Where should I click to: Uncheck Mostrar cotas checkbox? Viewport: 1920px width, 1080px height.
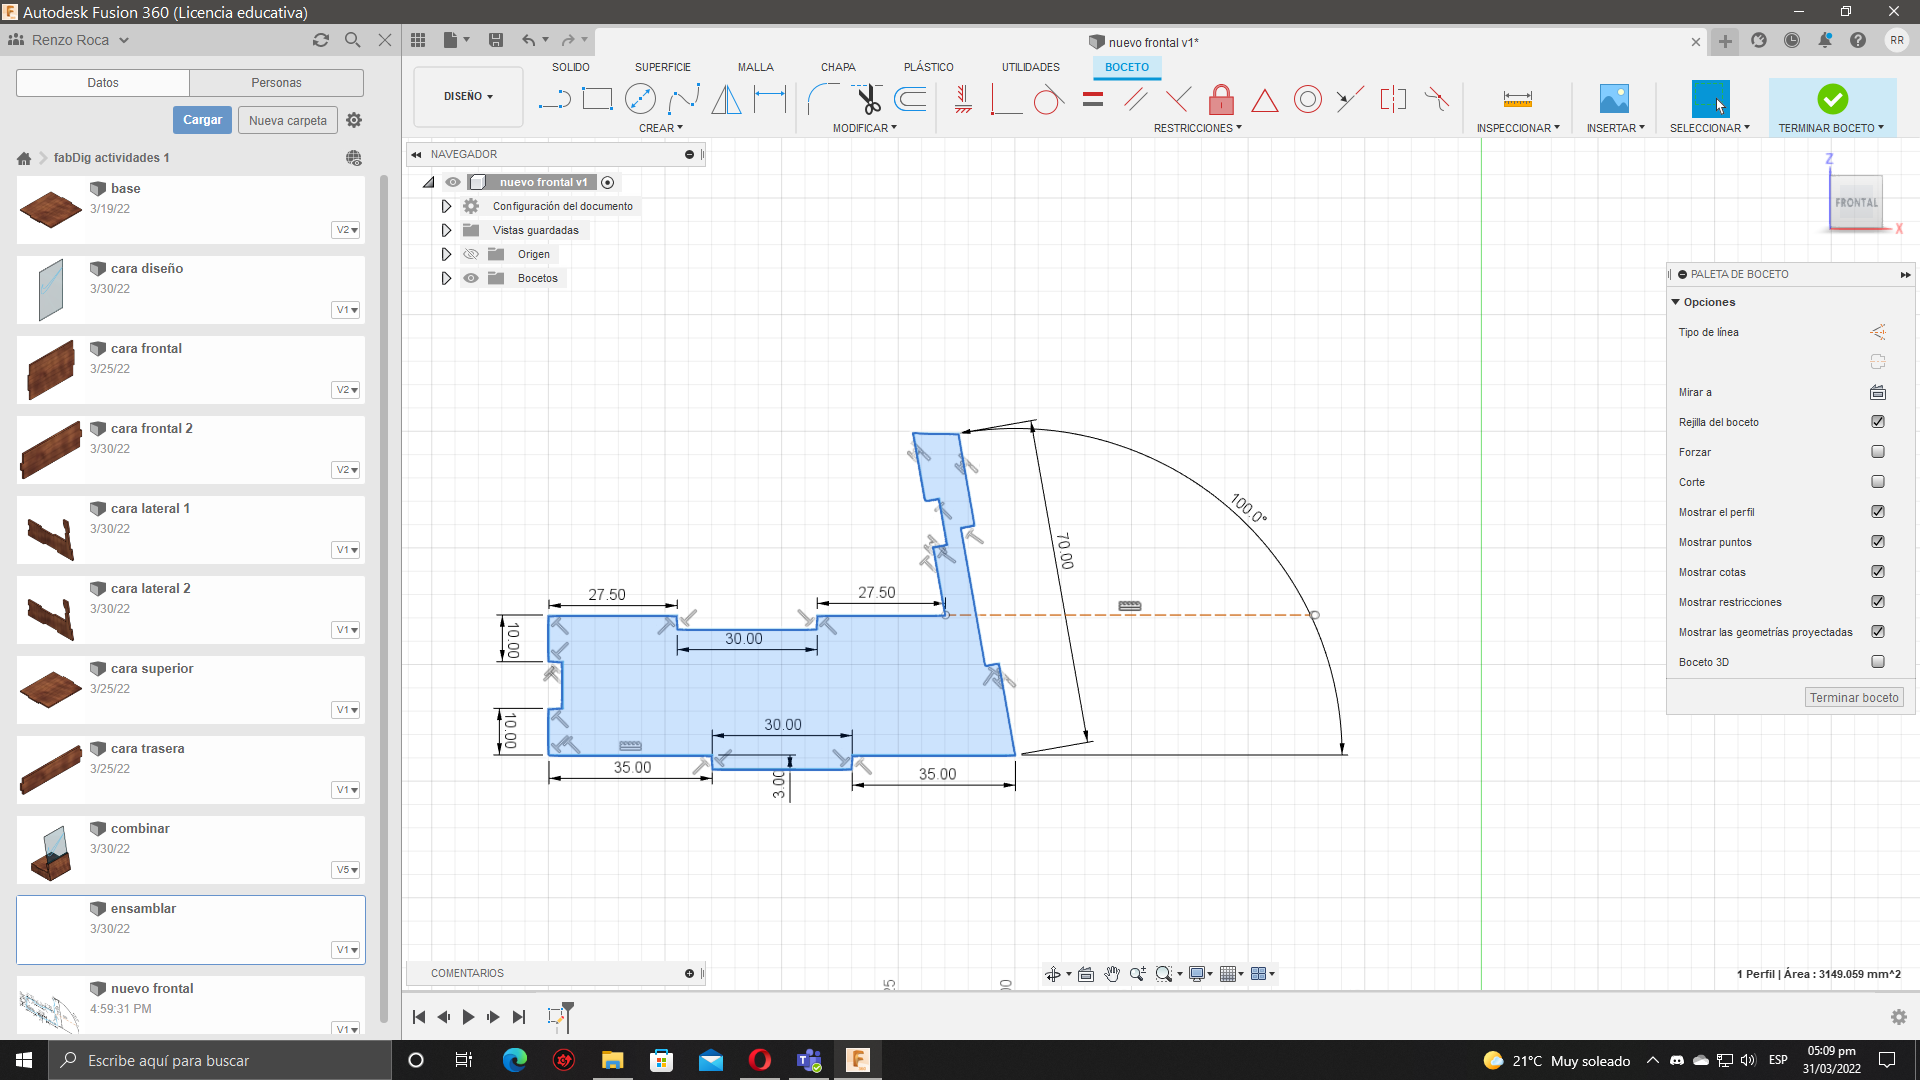[x=1877, y=572]
